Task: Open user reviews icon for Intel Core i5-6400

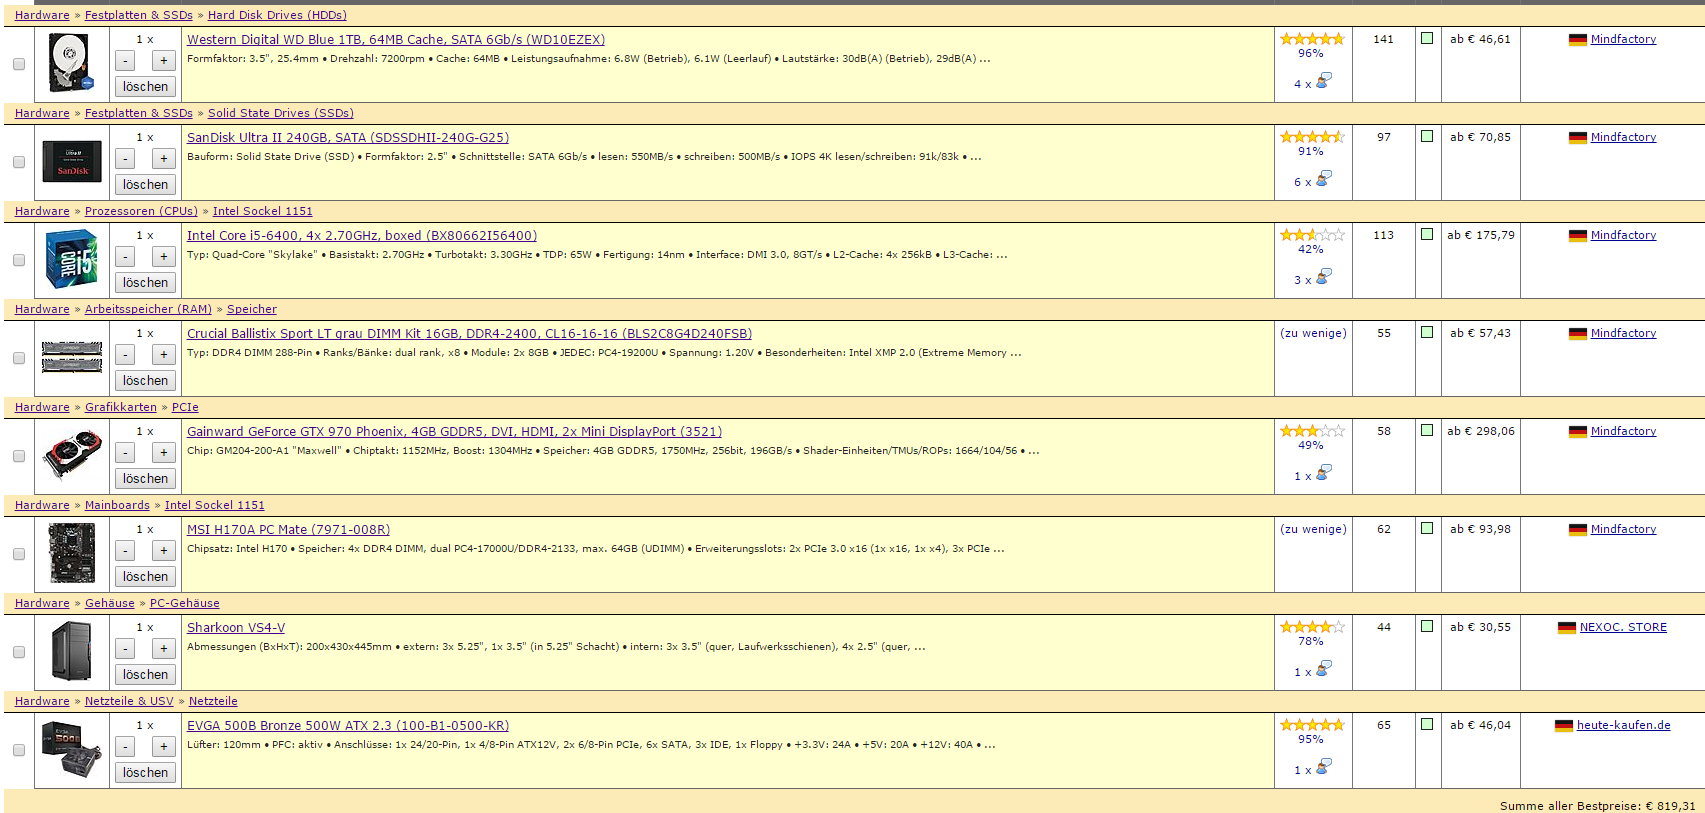Action: click(1323, 277)
